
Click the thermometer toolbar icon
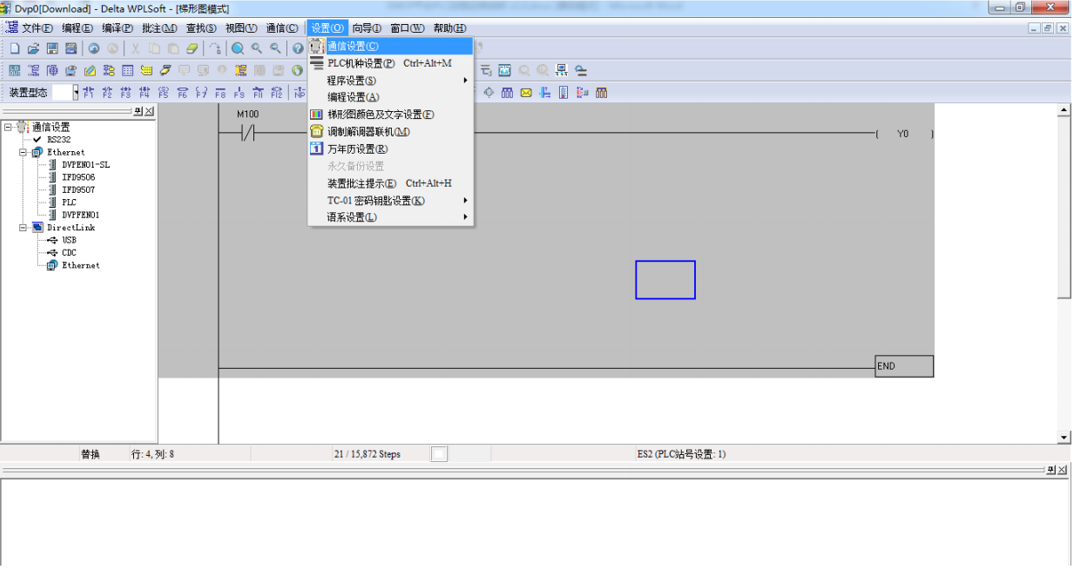point(563,92)
